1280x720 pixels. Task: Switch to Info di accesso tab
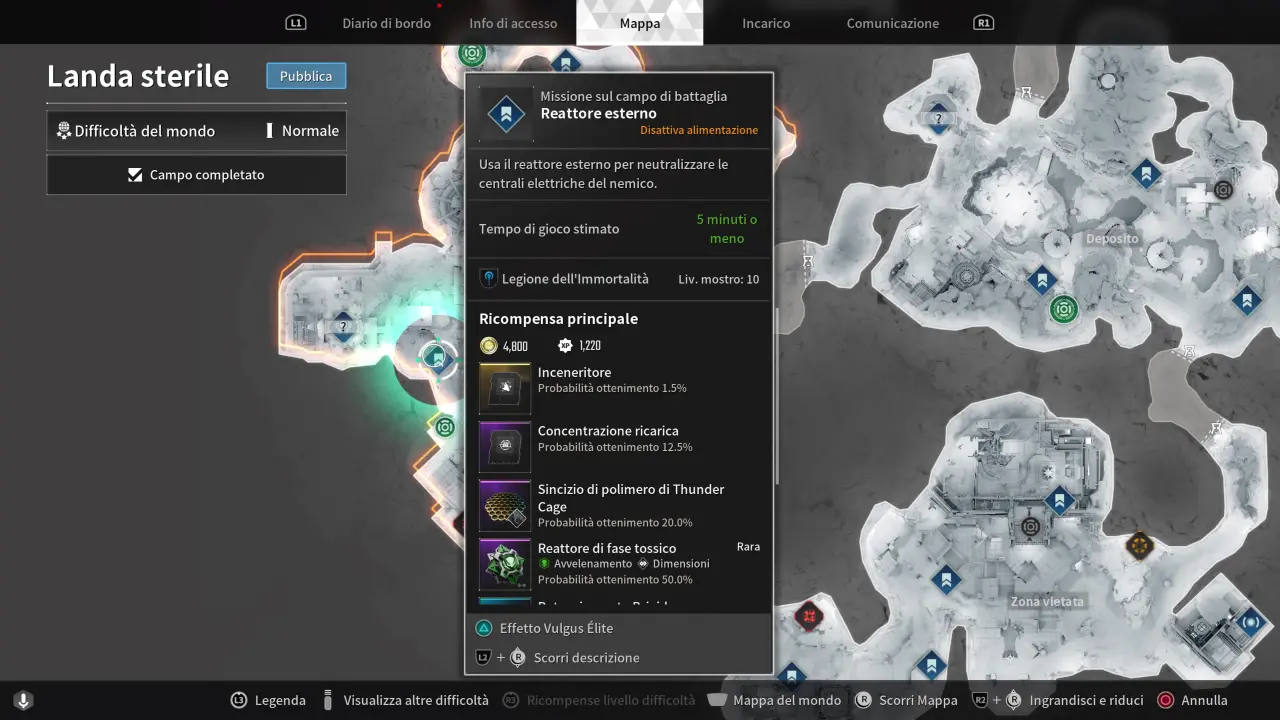coord(513,23)
